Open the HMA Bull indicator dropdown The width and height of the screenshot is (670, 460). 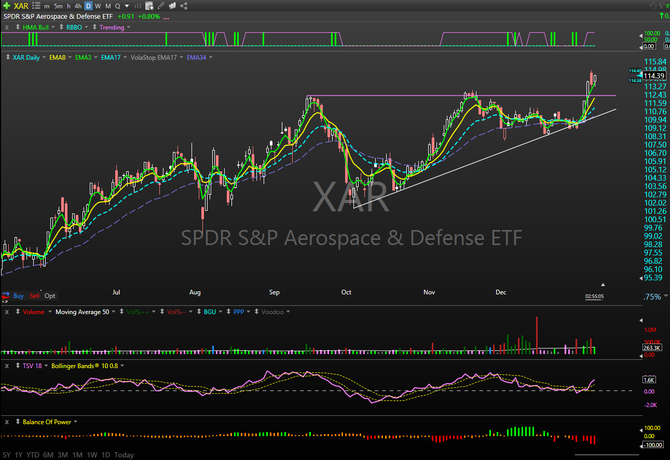53,27
